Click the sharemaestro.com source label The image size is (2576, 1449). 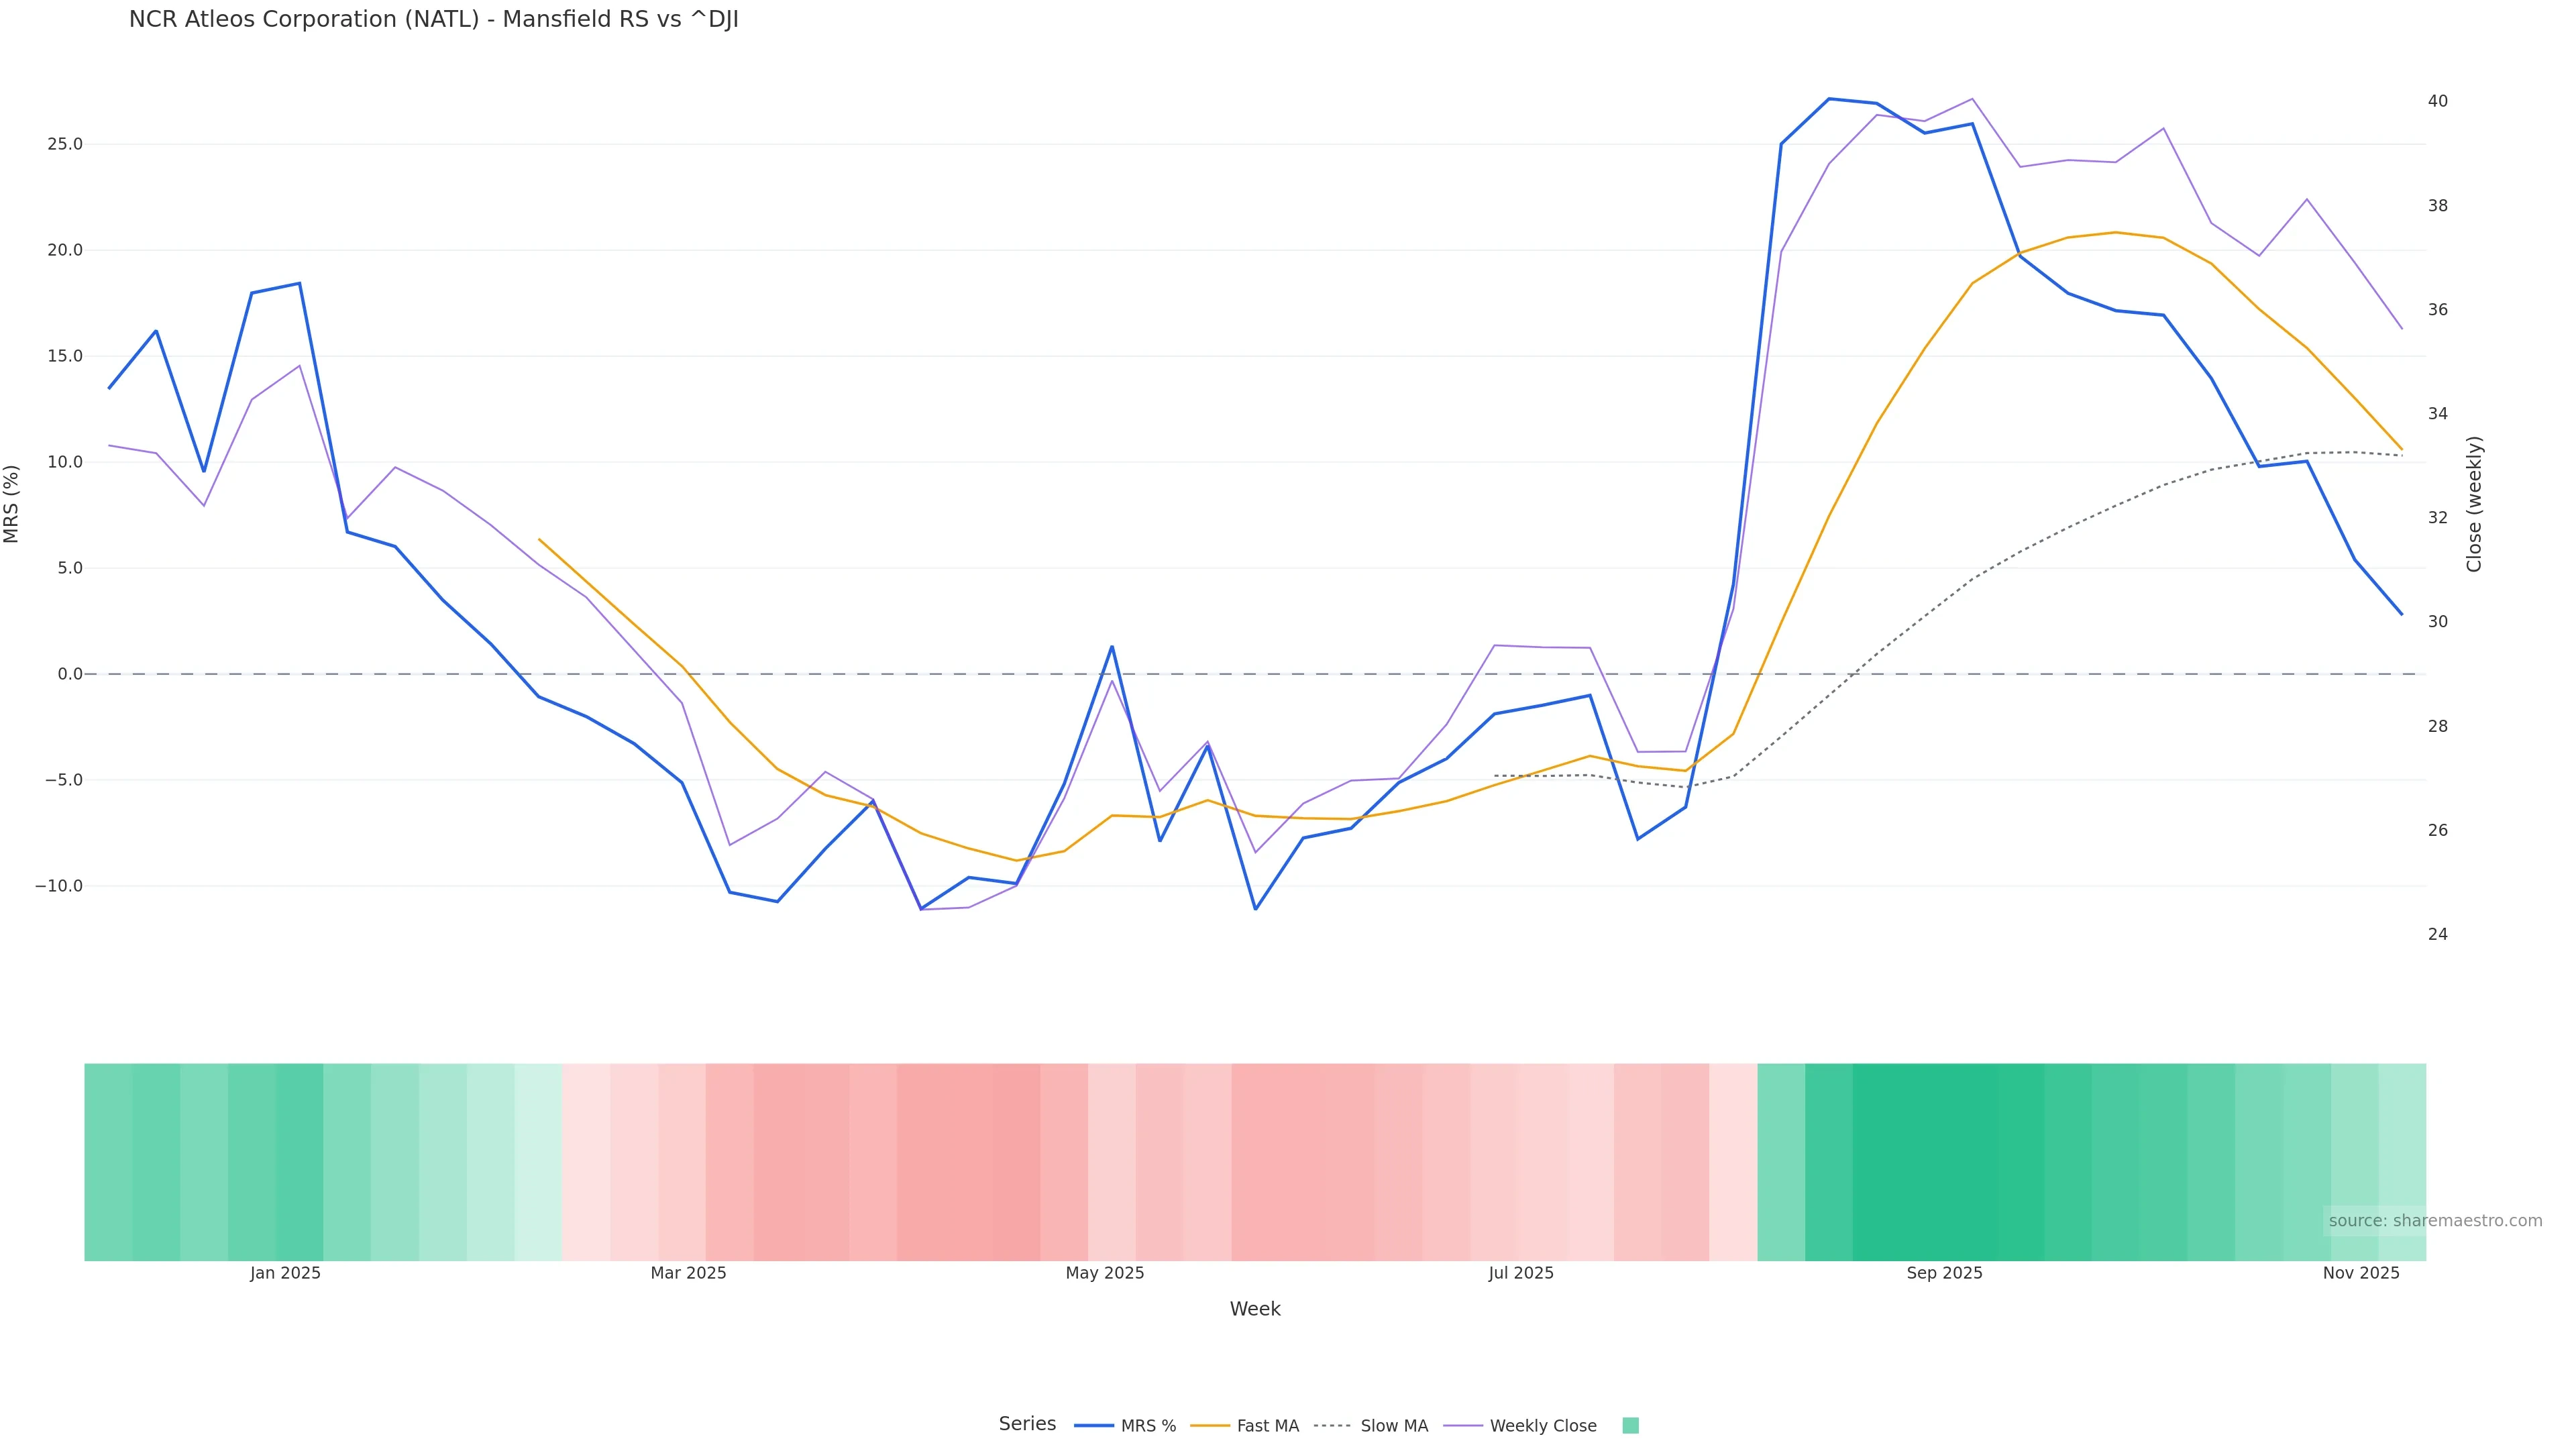2435,1221
